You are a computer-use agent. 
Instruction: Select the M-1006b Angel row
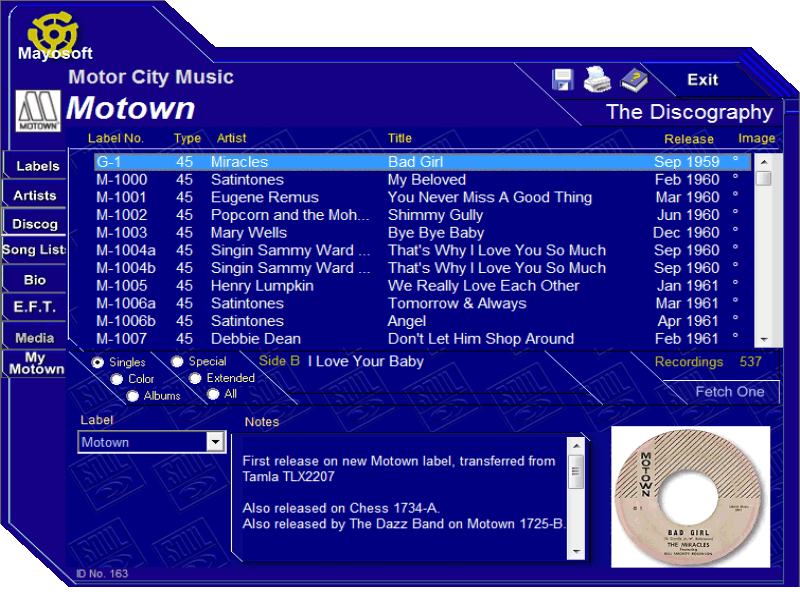422,321
